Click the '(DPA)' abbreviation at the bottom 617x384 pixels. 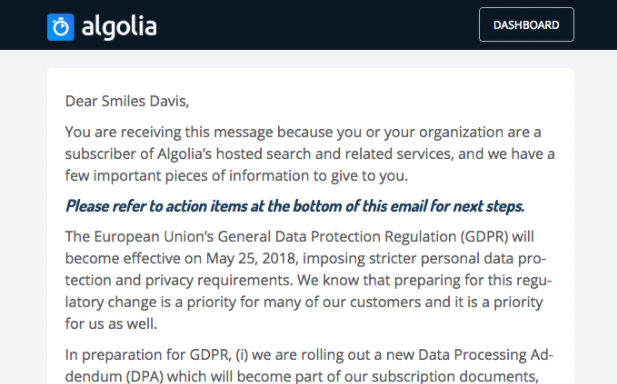coord(144,377)
